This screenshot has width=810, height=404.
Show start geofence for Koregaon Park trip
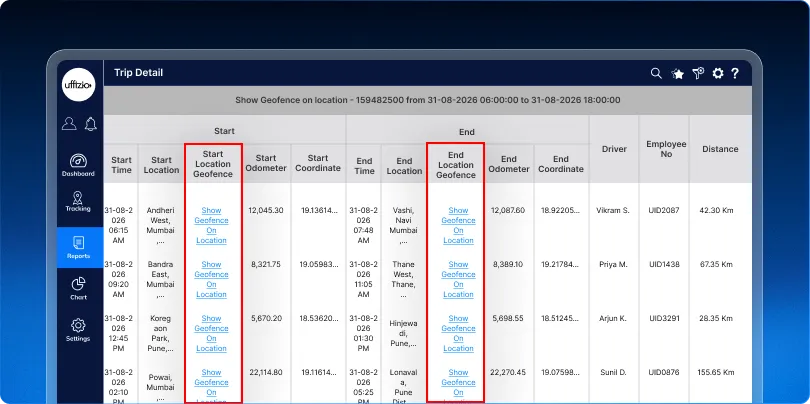click(211, 333)
